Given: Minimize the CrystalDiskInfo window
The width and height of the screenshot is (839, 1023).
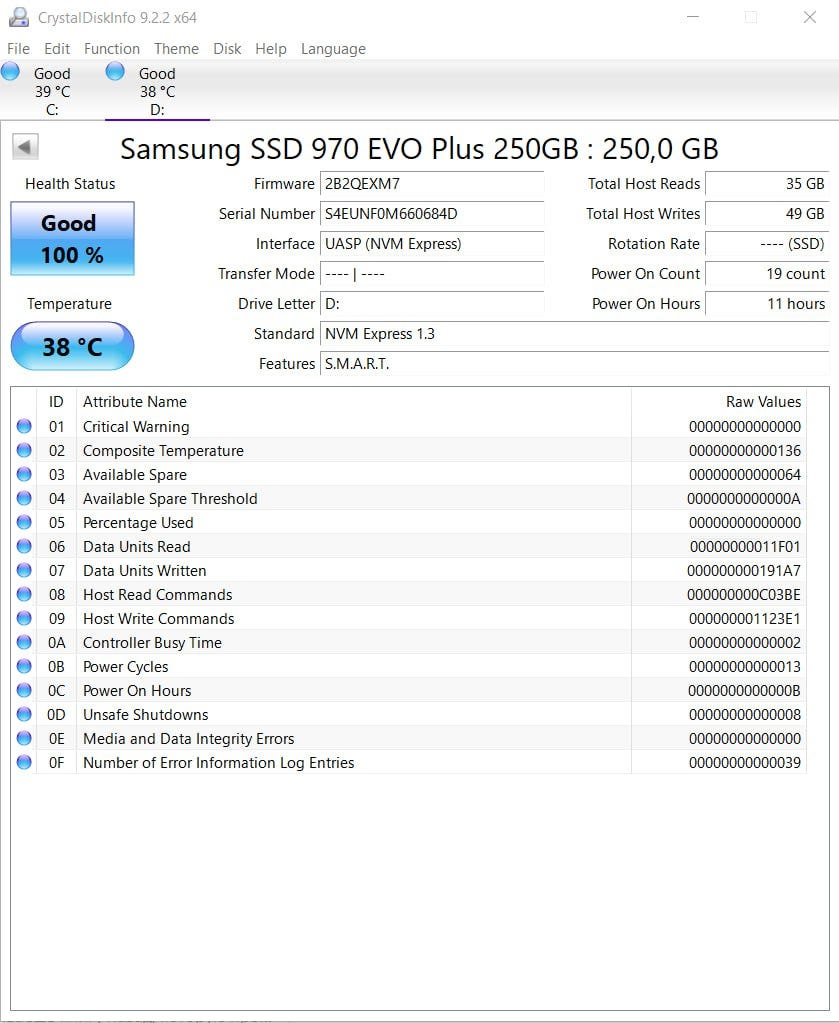Looking at the screenshot, I should tap(693, 17).
